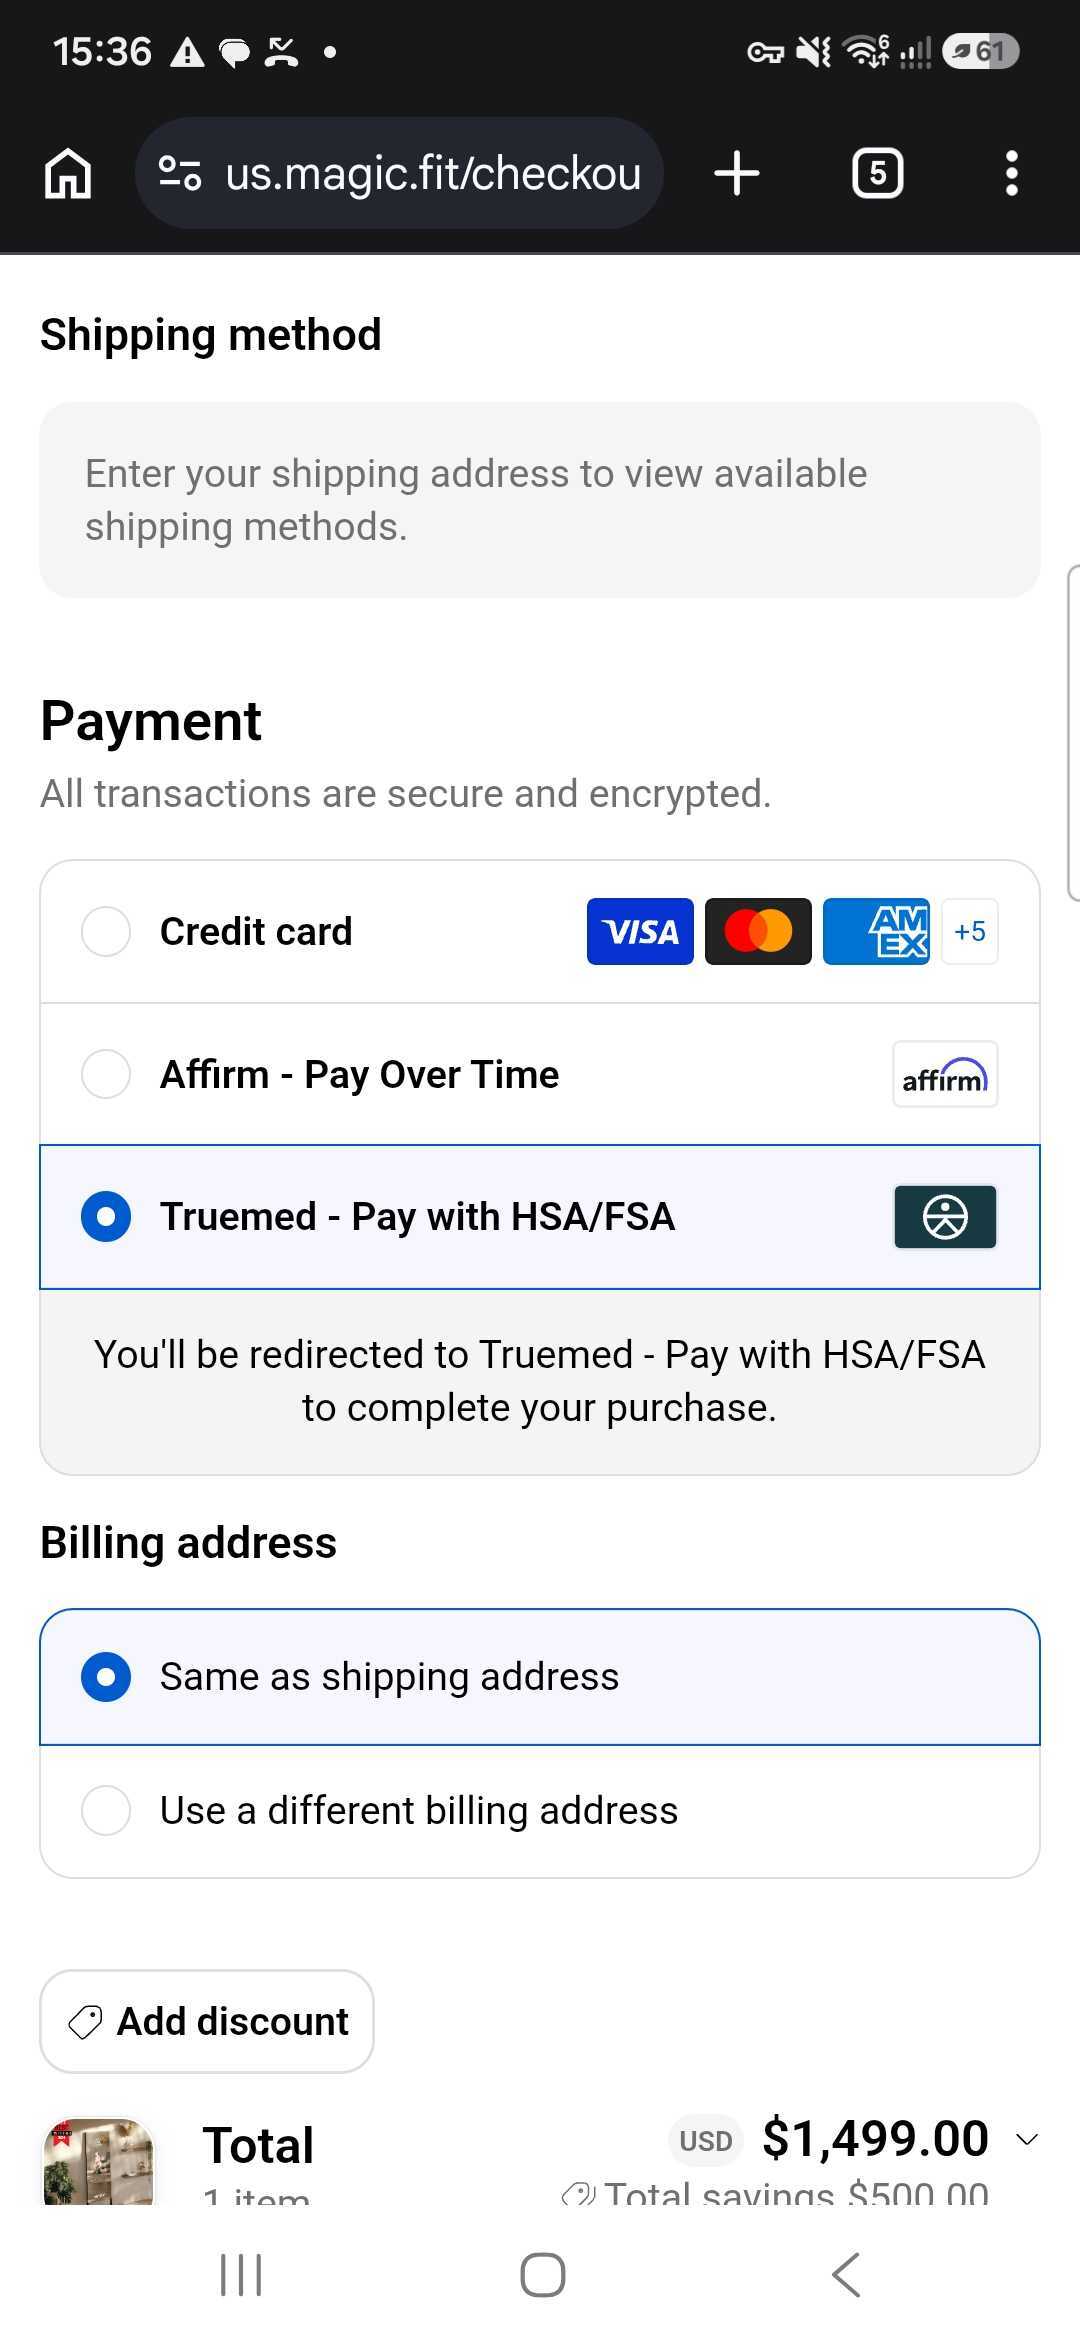Open the browser three-dot menu

click(x=1012, y=173)
